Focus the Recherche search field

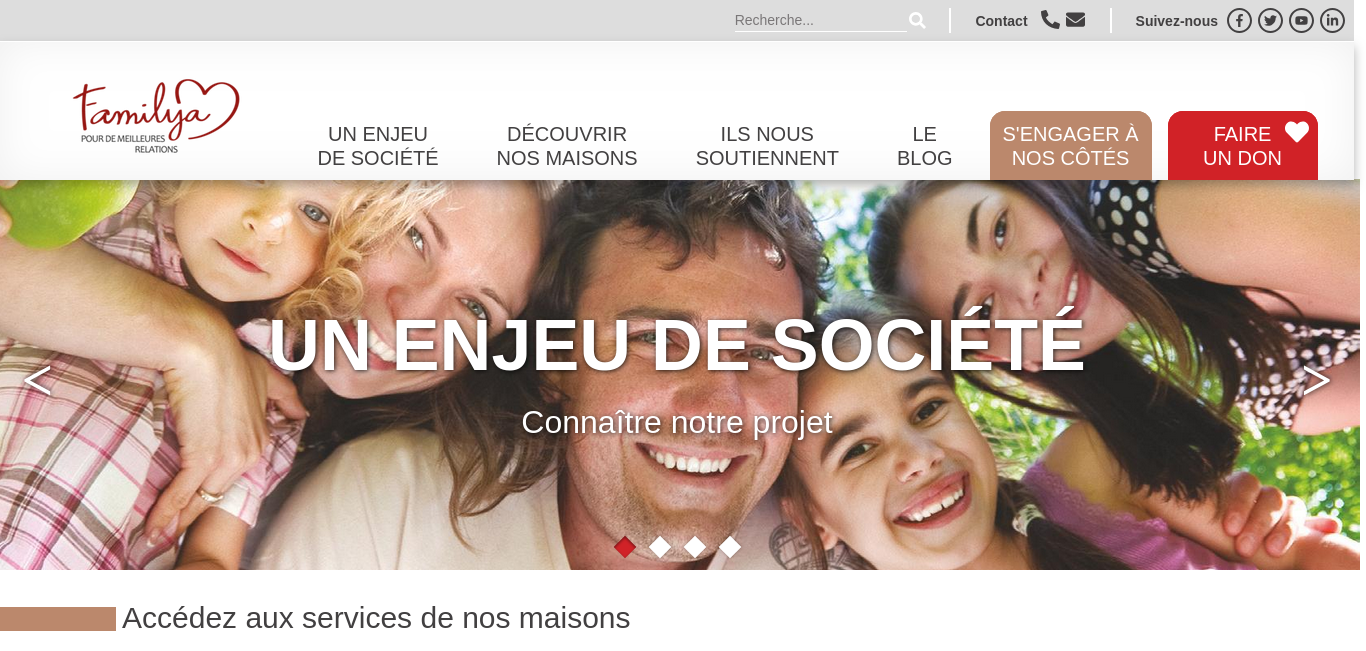[x=820, y=20]
